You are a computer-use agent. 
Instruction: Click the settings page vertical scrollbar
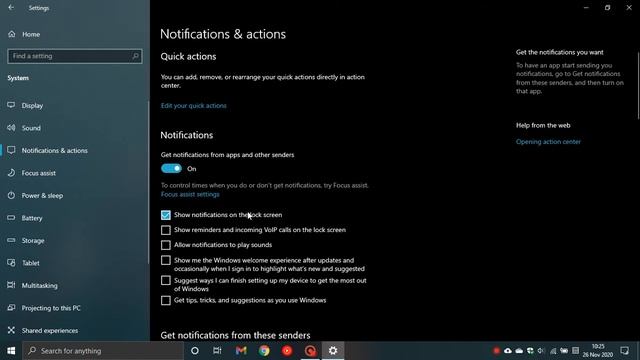638,86
